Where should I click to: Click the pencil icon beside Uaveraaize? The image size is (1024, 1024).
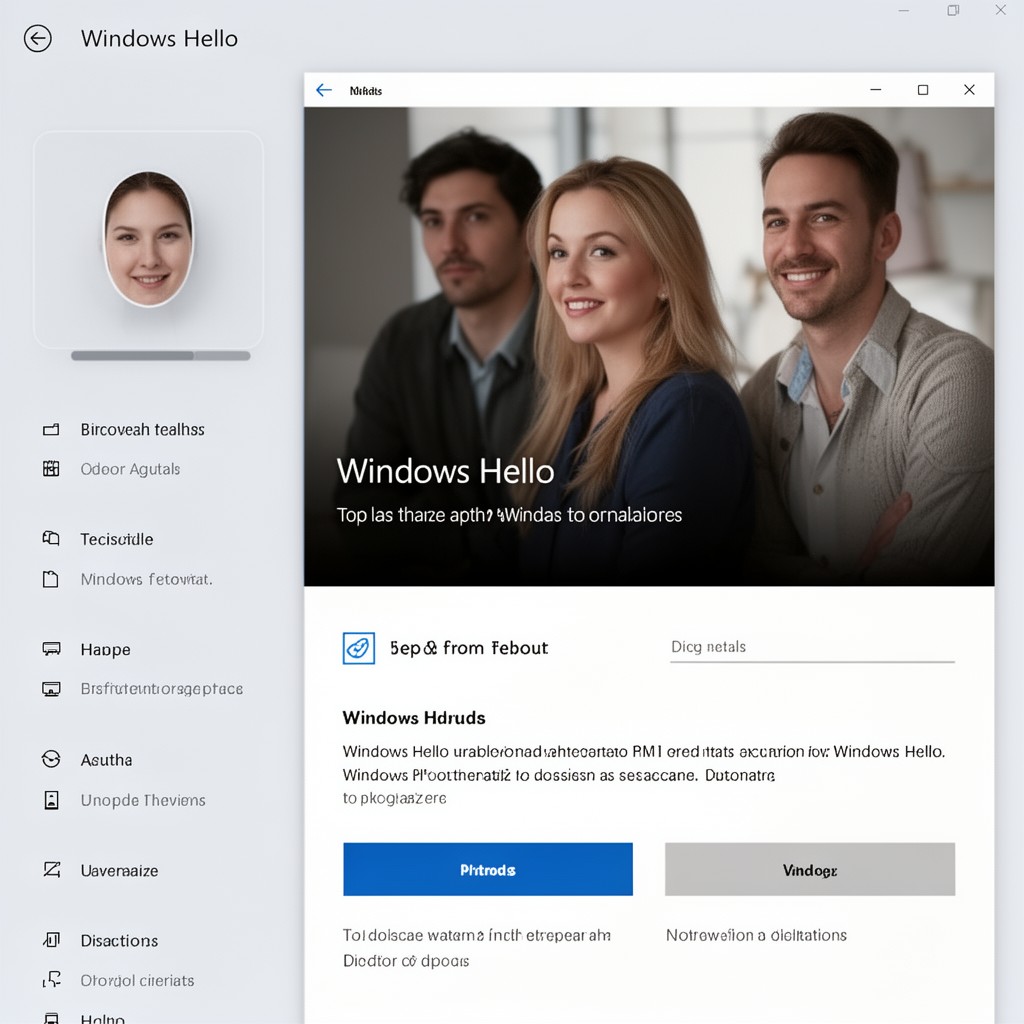pyautogui.click(x=52, y=869)
